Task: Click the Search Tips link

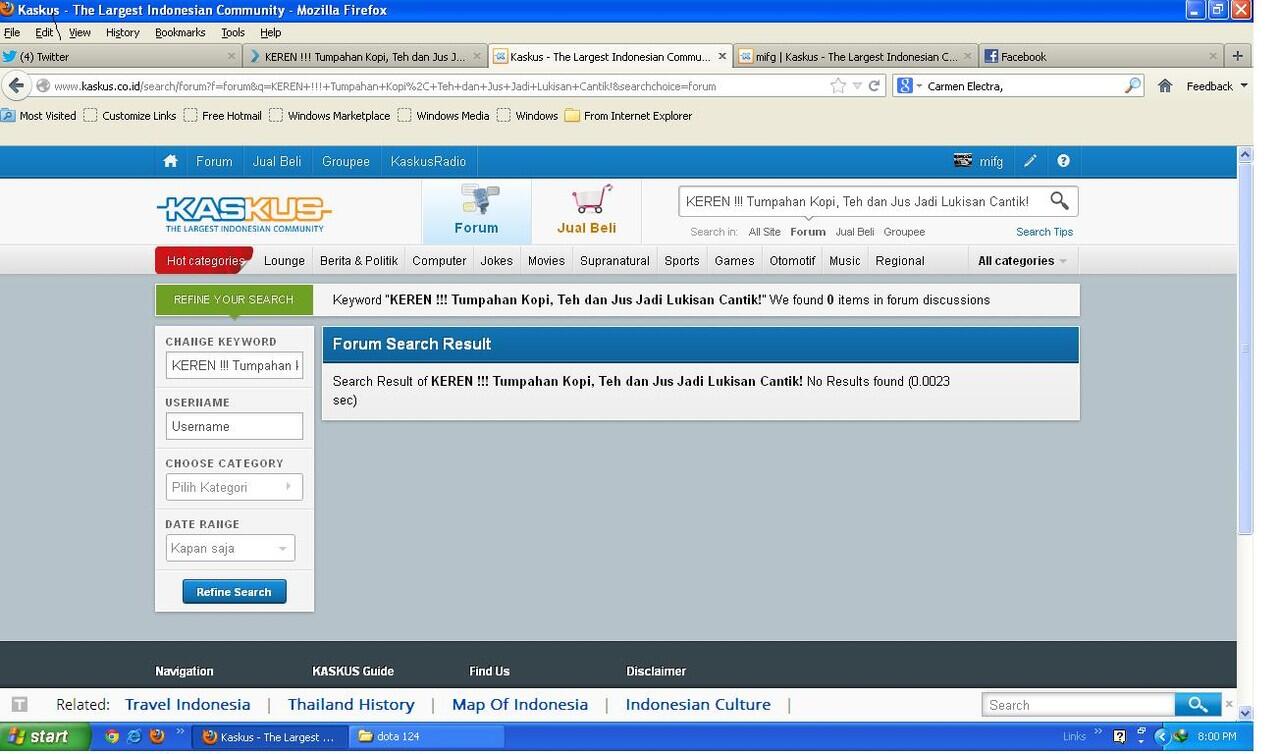Action: click(1044, 232)
